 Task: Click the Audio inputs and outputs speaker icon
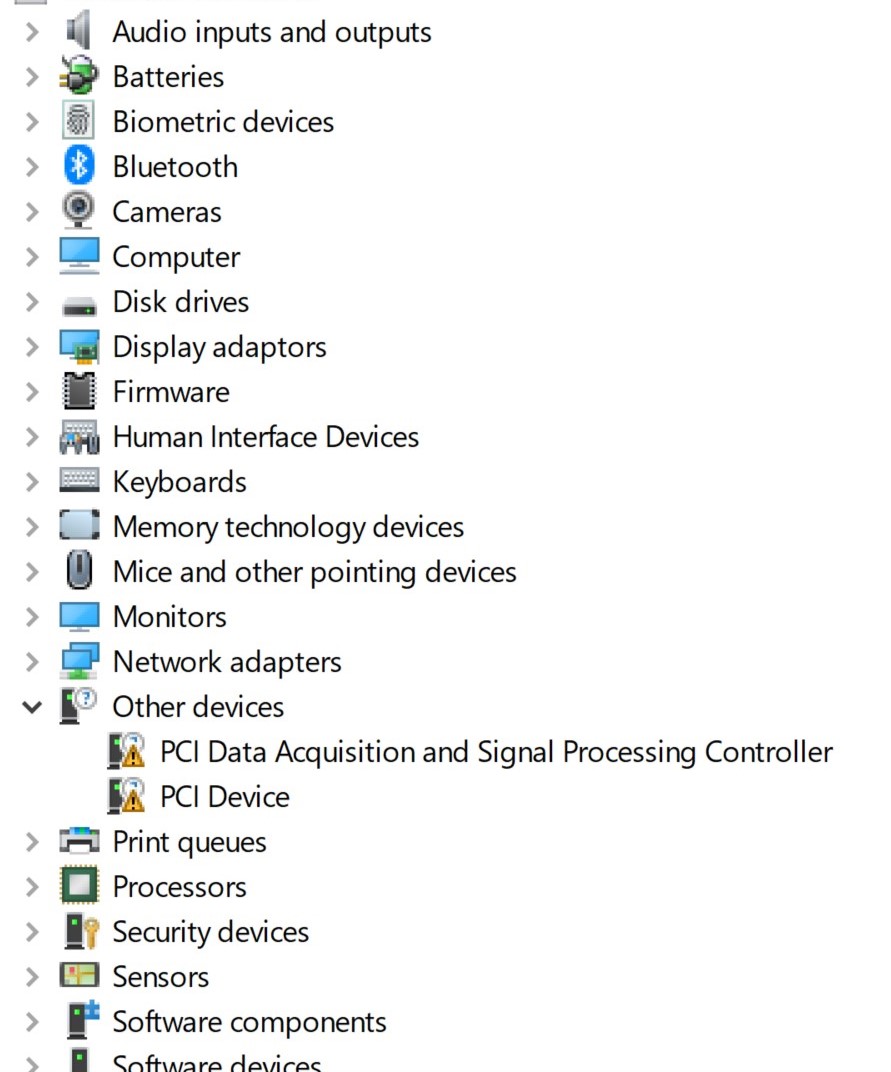coord(79,31)
